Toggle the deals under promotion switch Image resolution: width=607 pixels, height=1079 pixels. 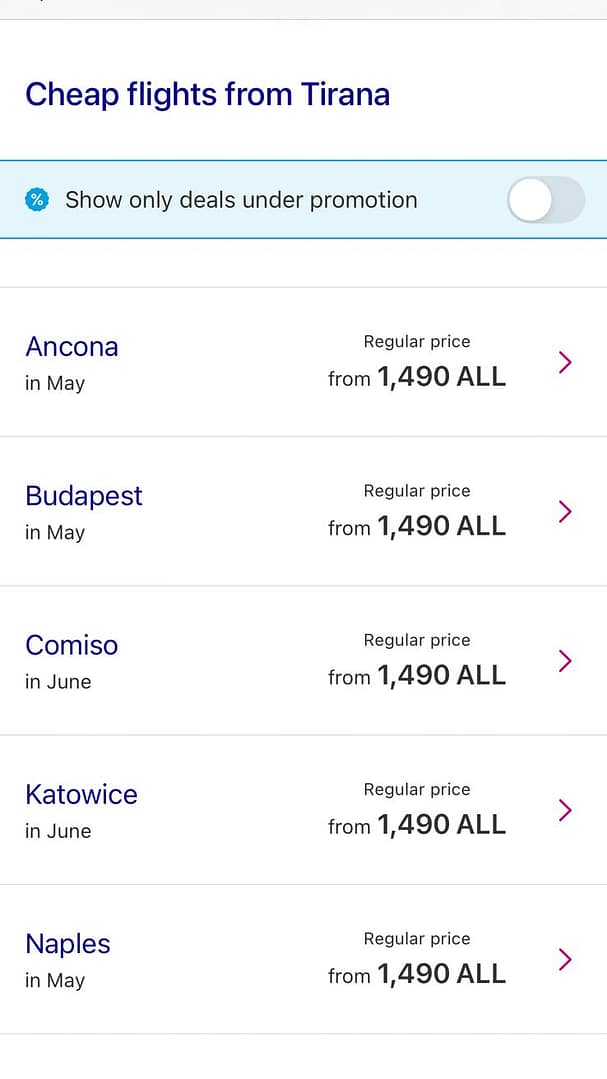[x=545, y=200]
